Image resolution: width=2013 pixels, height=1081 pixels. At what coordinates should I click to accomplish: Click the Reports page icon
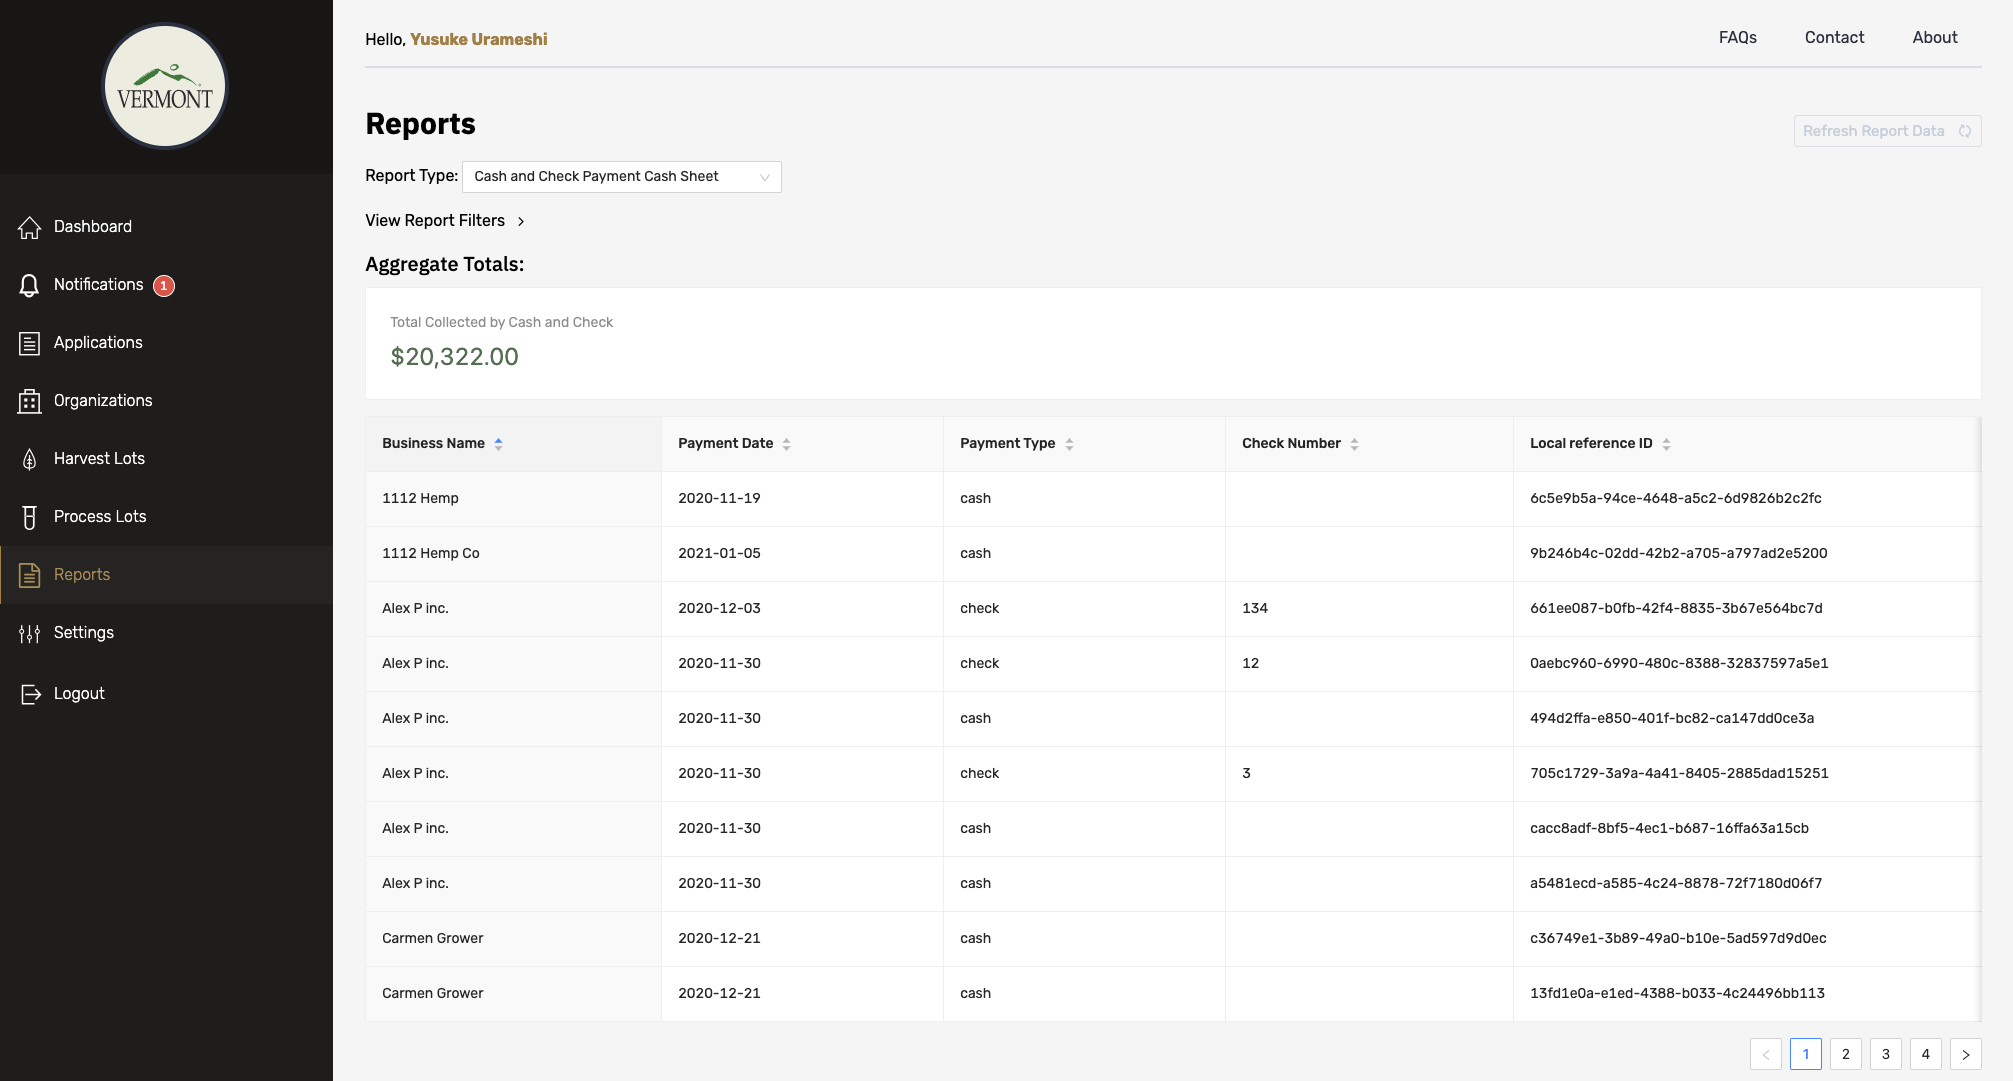[29, 575]
